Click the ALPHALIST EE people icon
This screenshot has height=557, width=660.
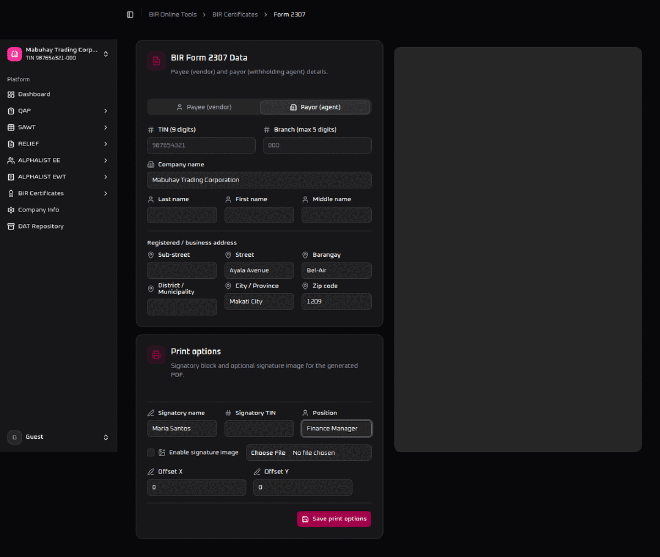tap(11, 160)
